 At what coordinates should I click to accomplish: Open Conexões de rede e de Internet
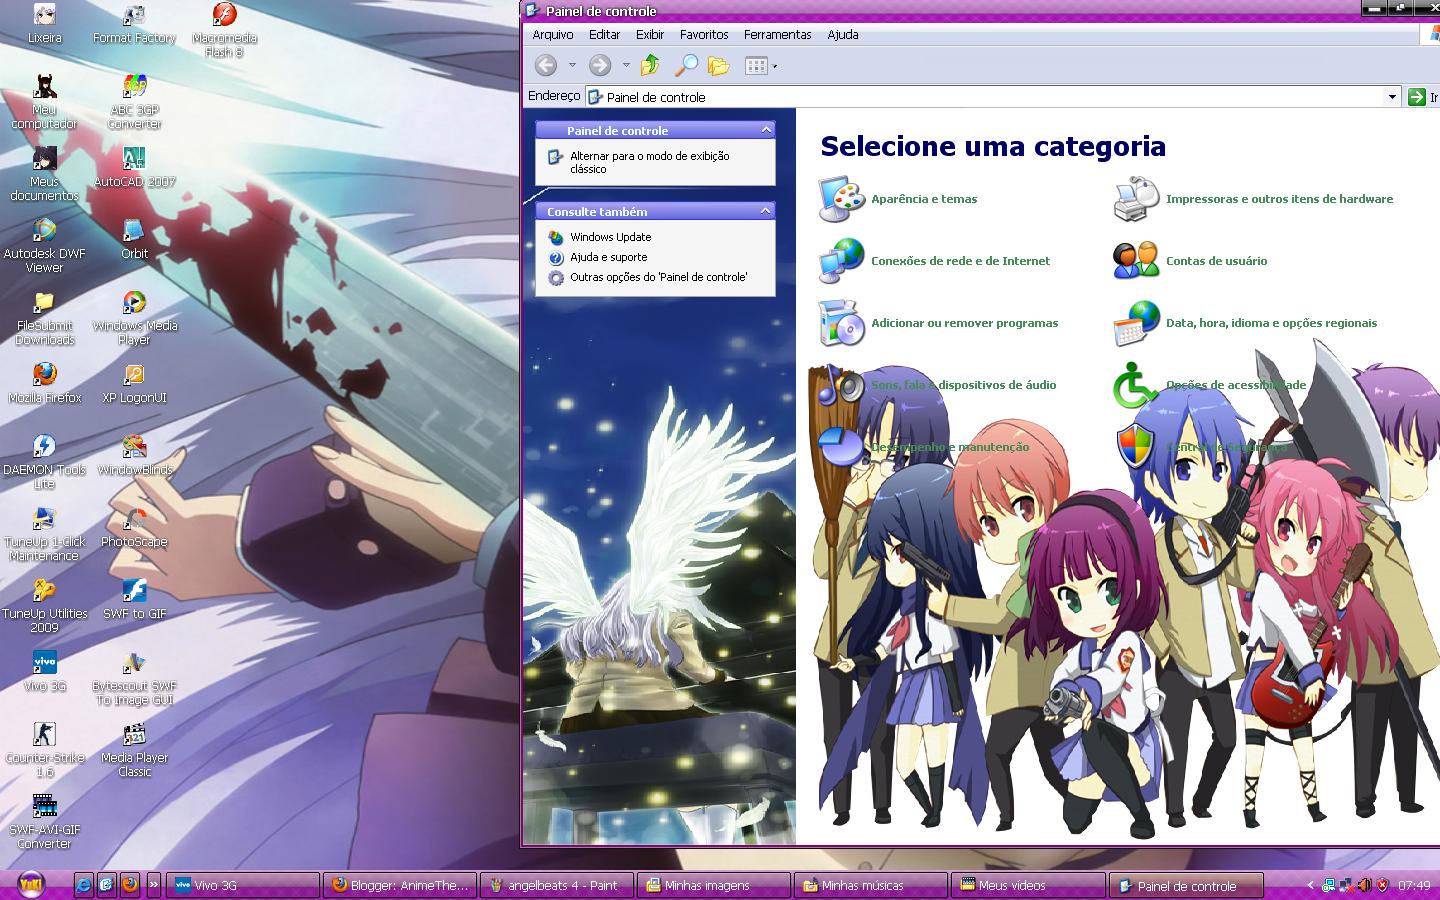click(x=960, y=261)
